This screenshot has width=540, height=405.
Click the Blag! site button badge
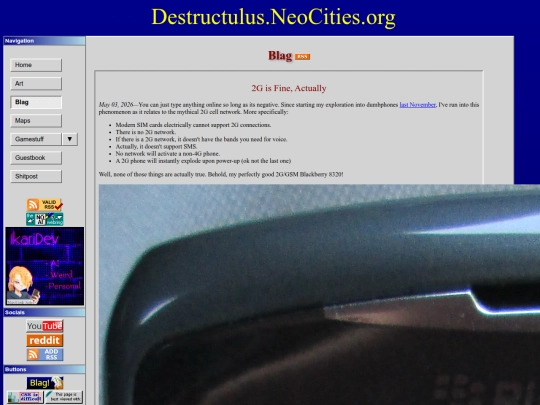45,383
